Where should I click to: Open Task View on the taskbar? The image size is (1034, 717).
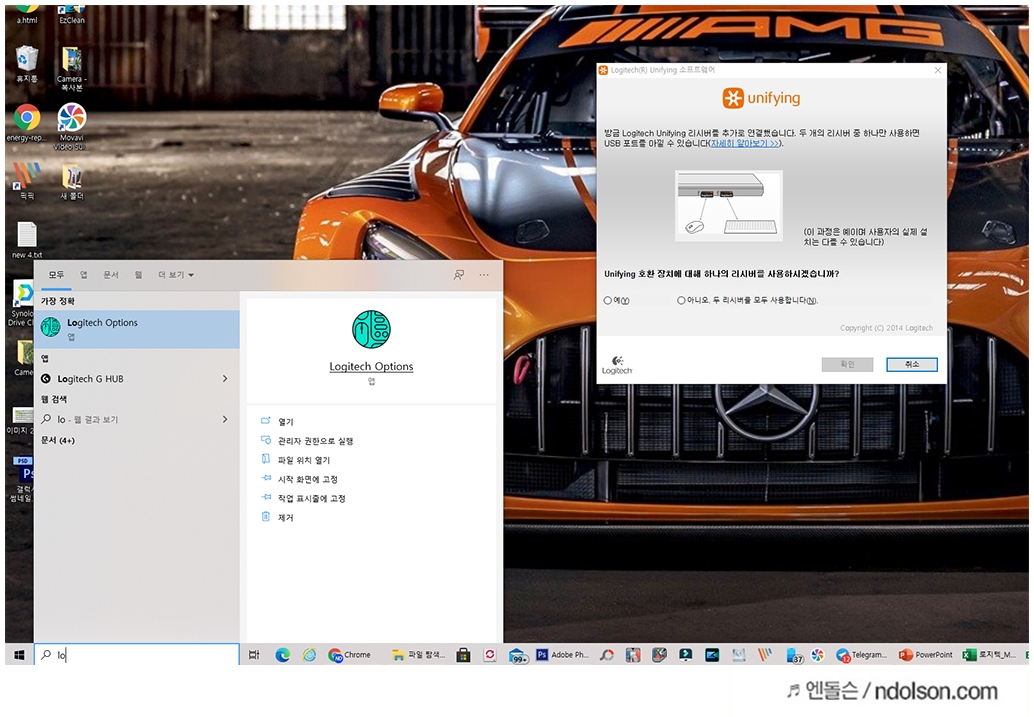[254, 655]
